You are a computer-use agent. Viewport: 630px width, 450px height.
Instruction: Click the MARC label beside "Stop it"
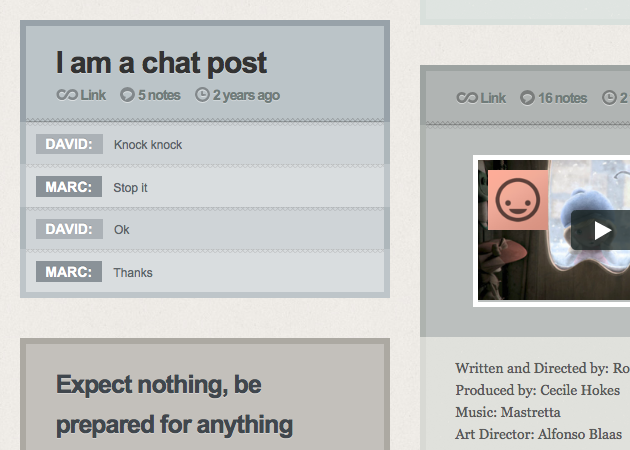click(69, 187)
